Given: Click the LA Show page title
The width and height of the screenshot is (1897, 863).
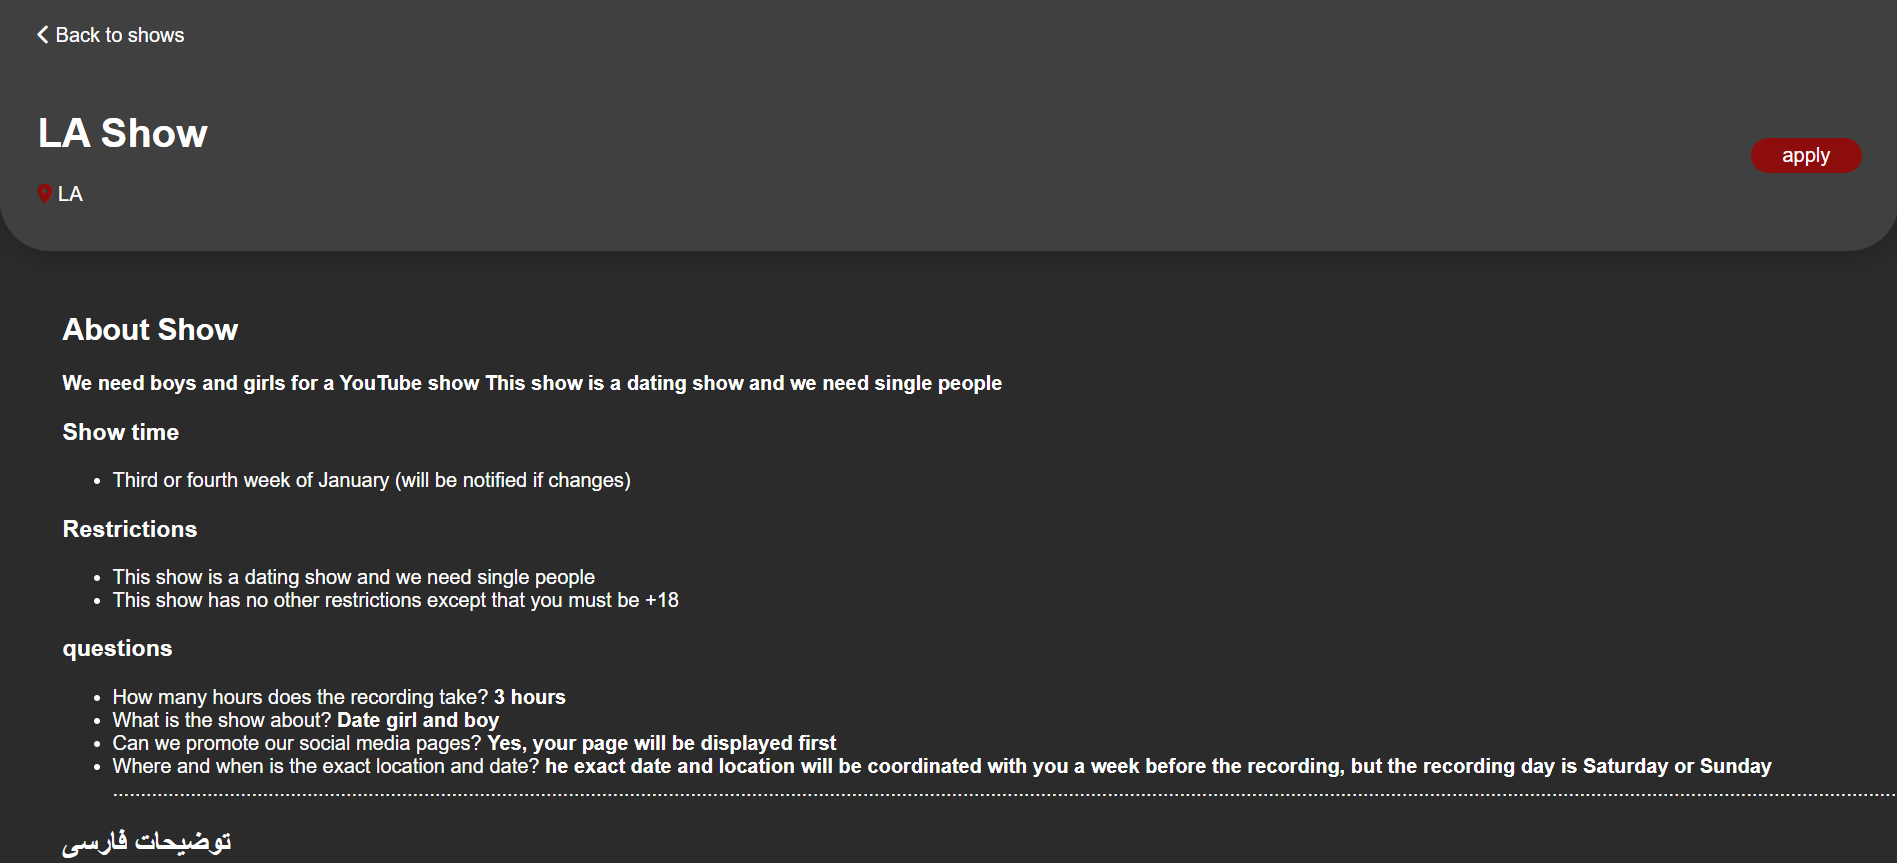Looking at the screenshot, I should tap(123, 133).
